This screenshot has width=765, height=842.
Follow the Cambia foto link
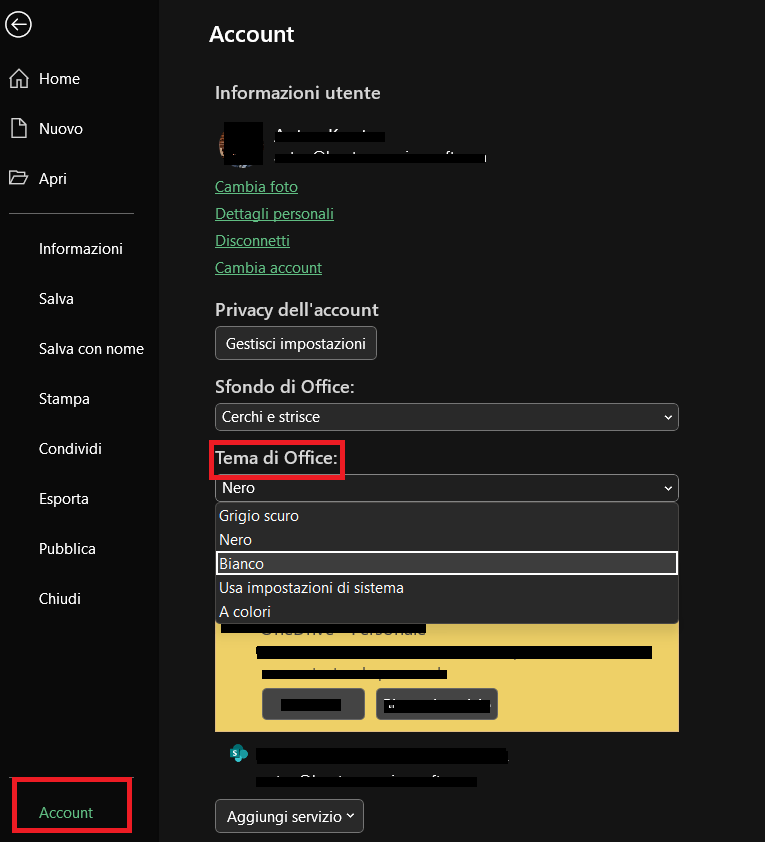(256, 187)
